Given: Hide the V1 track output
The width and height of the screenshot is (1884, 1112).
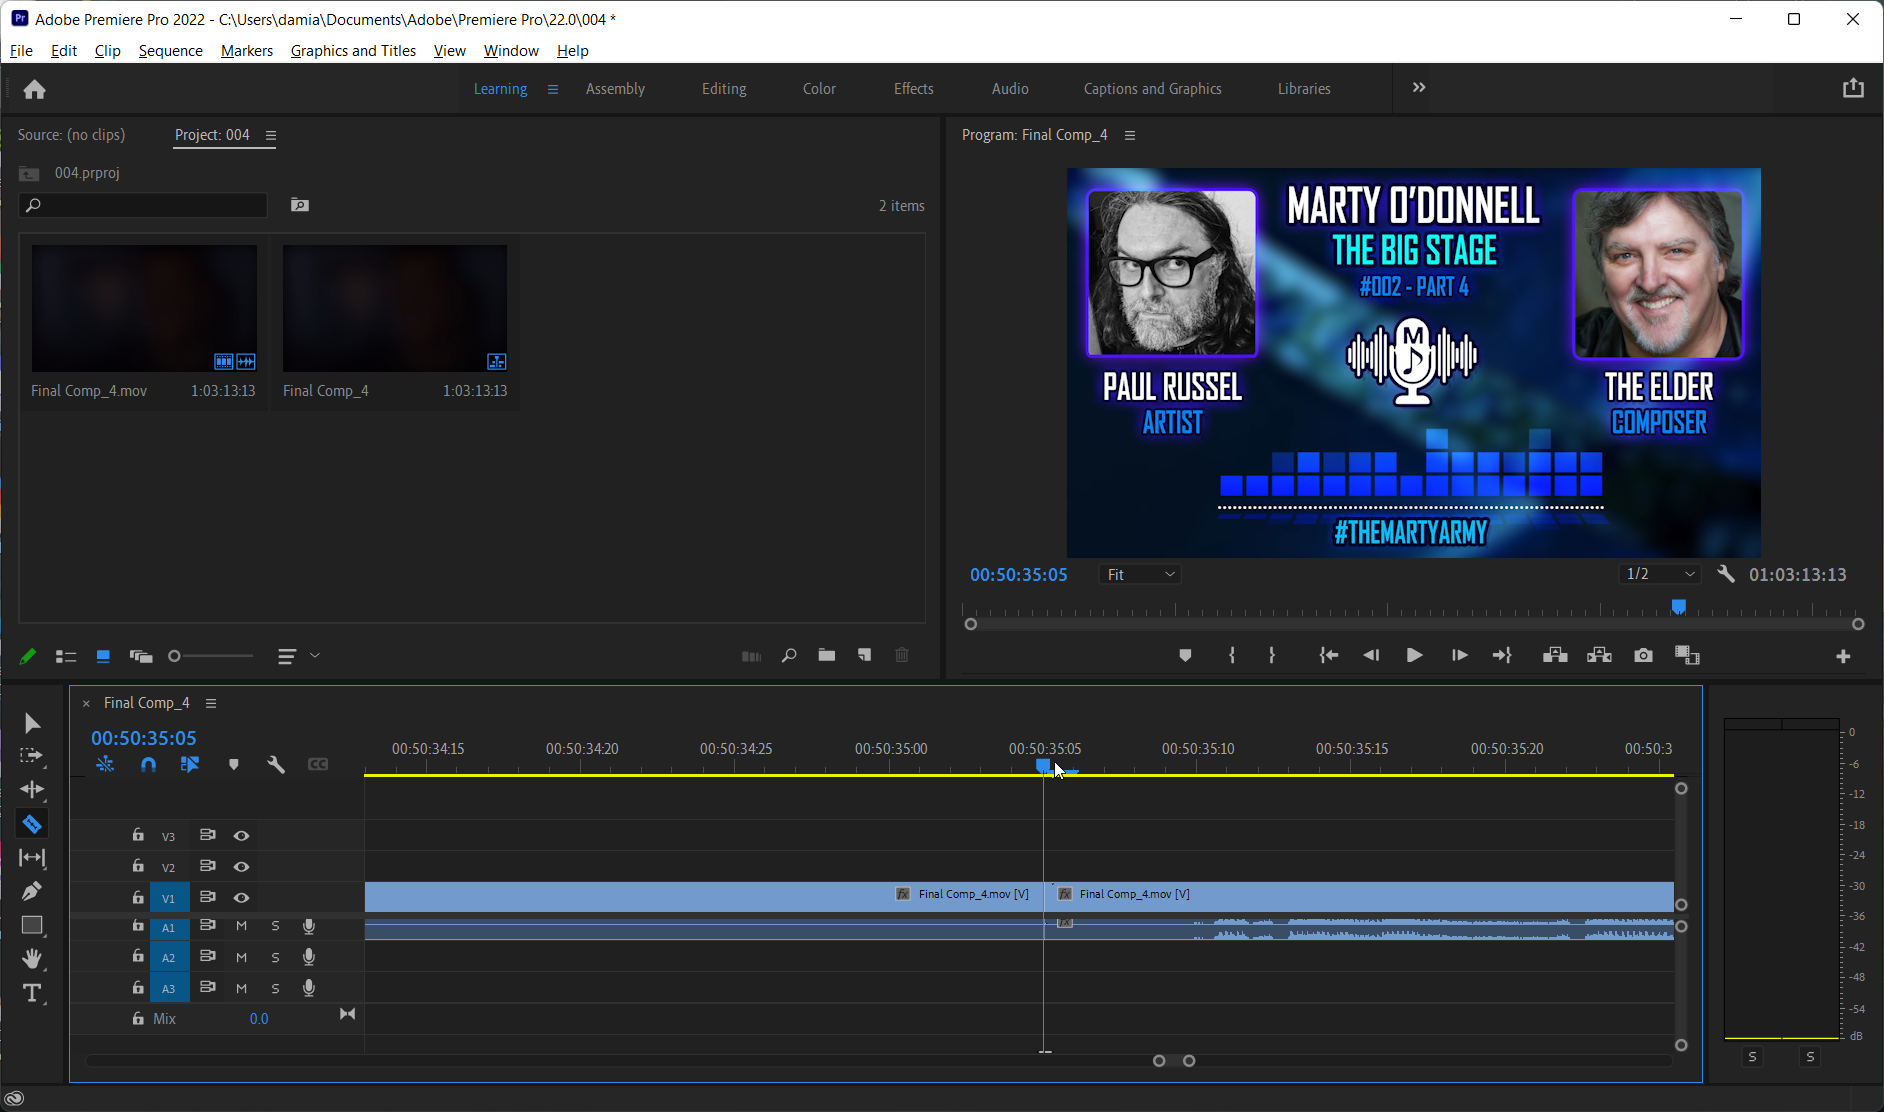Looking at the screenshot, I should tap(241, 898).
